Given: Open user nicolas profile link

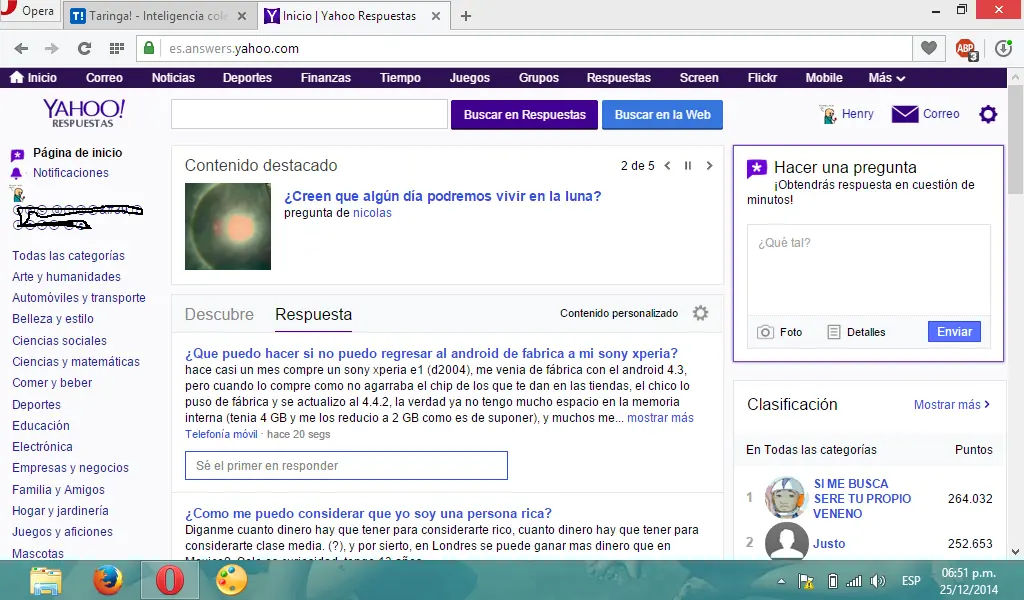Looking at the screenshot, I should point(372,213).
